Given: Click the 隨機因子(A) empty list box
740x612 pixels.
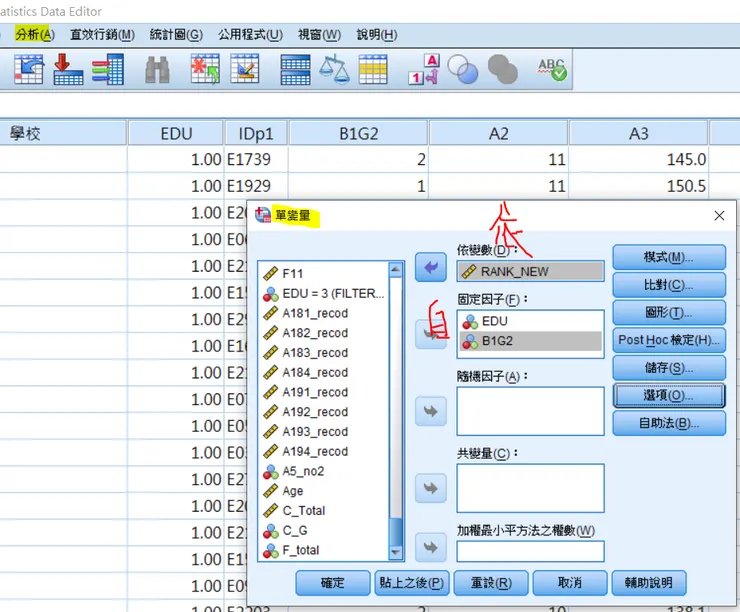Looking at the screenshot, I should 530,411.
